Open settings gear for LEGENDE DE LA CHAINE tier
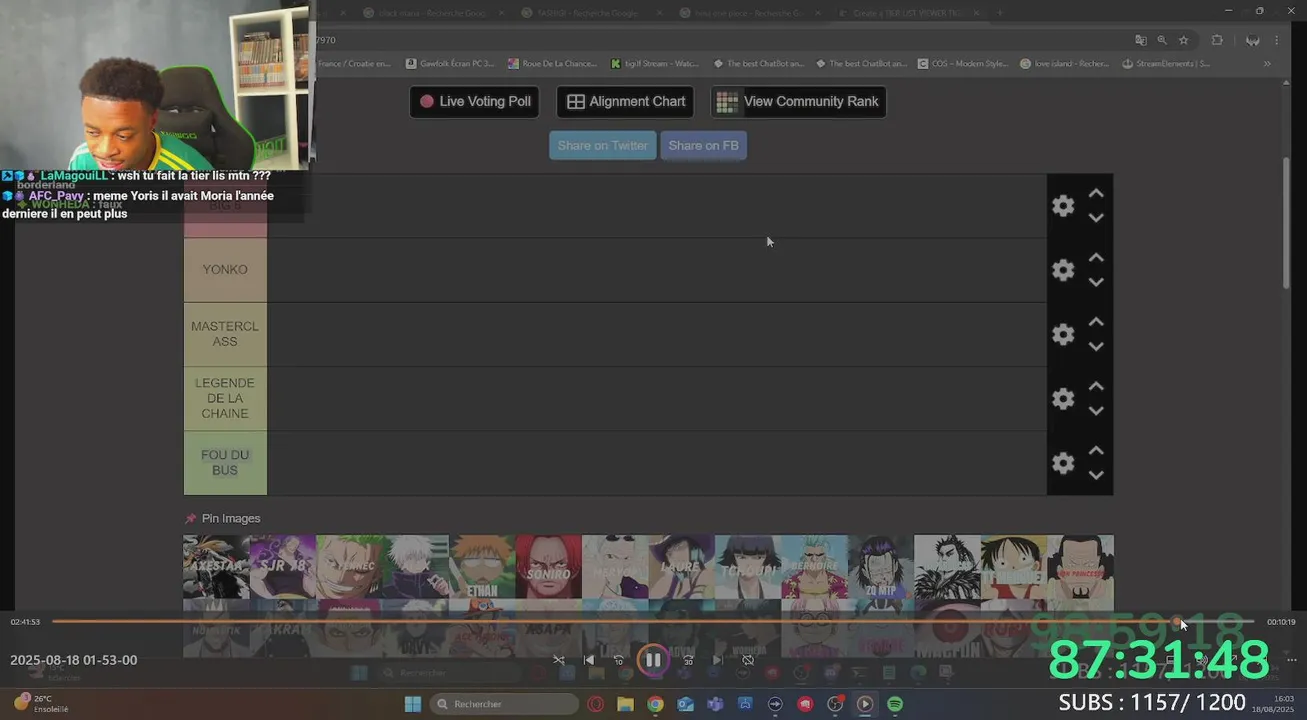Viewport: 1307px width, 720px height. coord(1063,398)
